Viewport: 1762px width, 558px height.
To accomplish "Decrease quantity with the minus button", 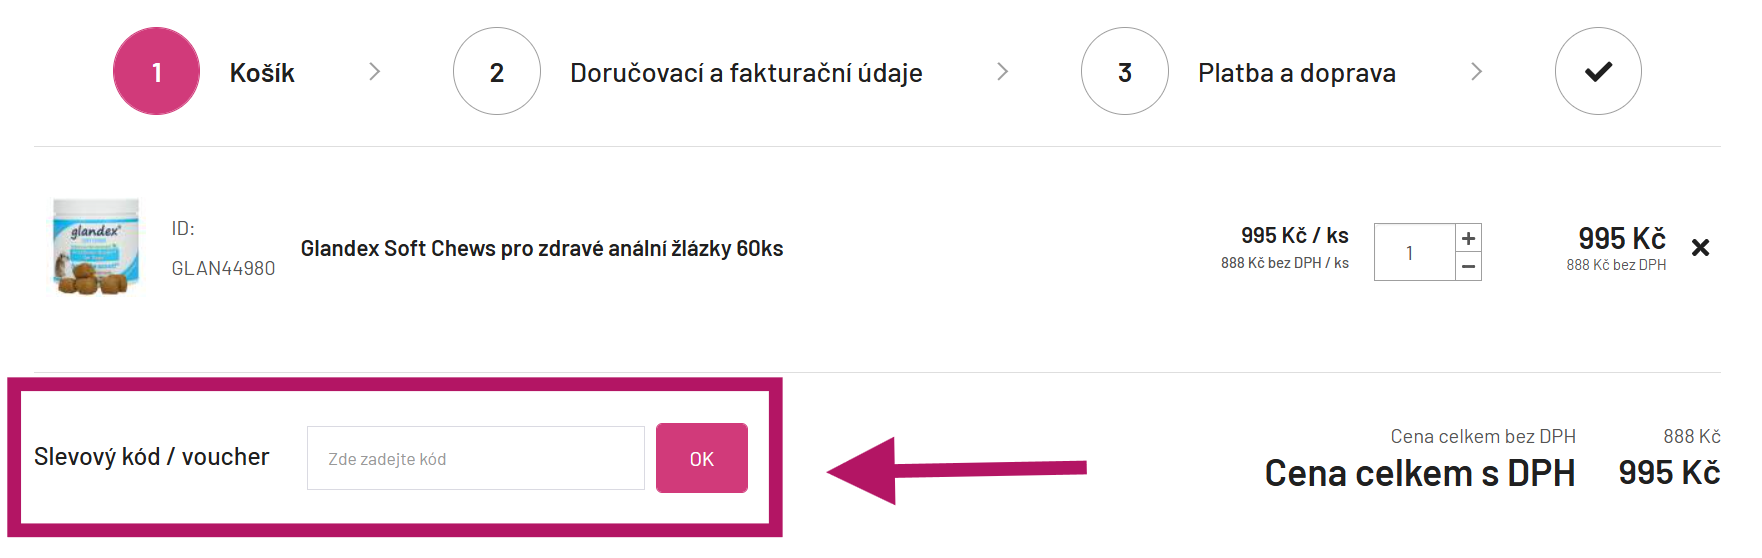I will (1468, 266).
